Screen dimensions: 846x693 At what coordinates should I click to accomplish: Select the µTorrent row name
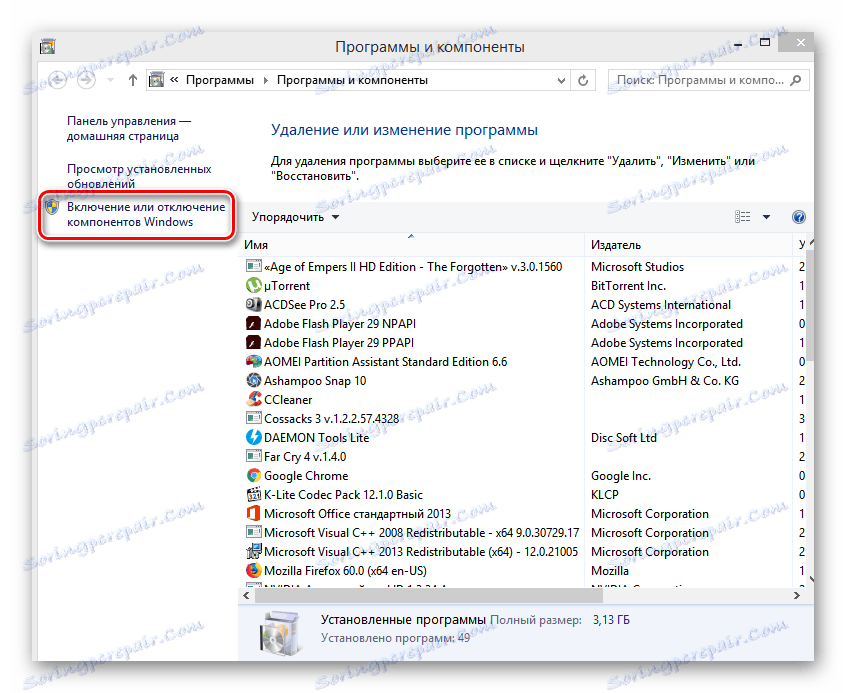[287, 286]
